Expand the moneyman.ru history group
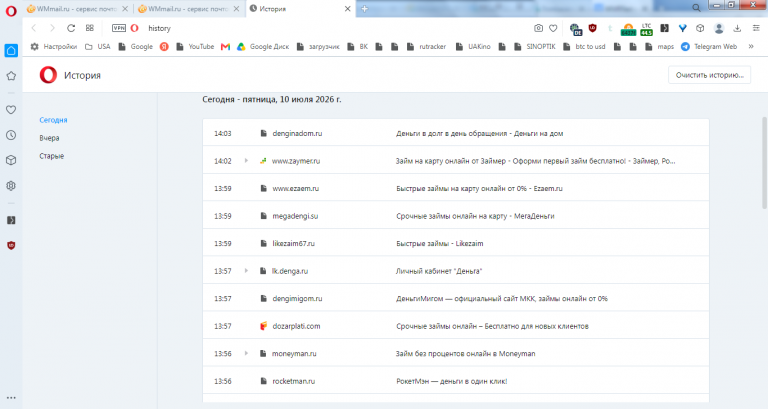Screen dimensions: 768x409 coord(246,353)
